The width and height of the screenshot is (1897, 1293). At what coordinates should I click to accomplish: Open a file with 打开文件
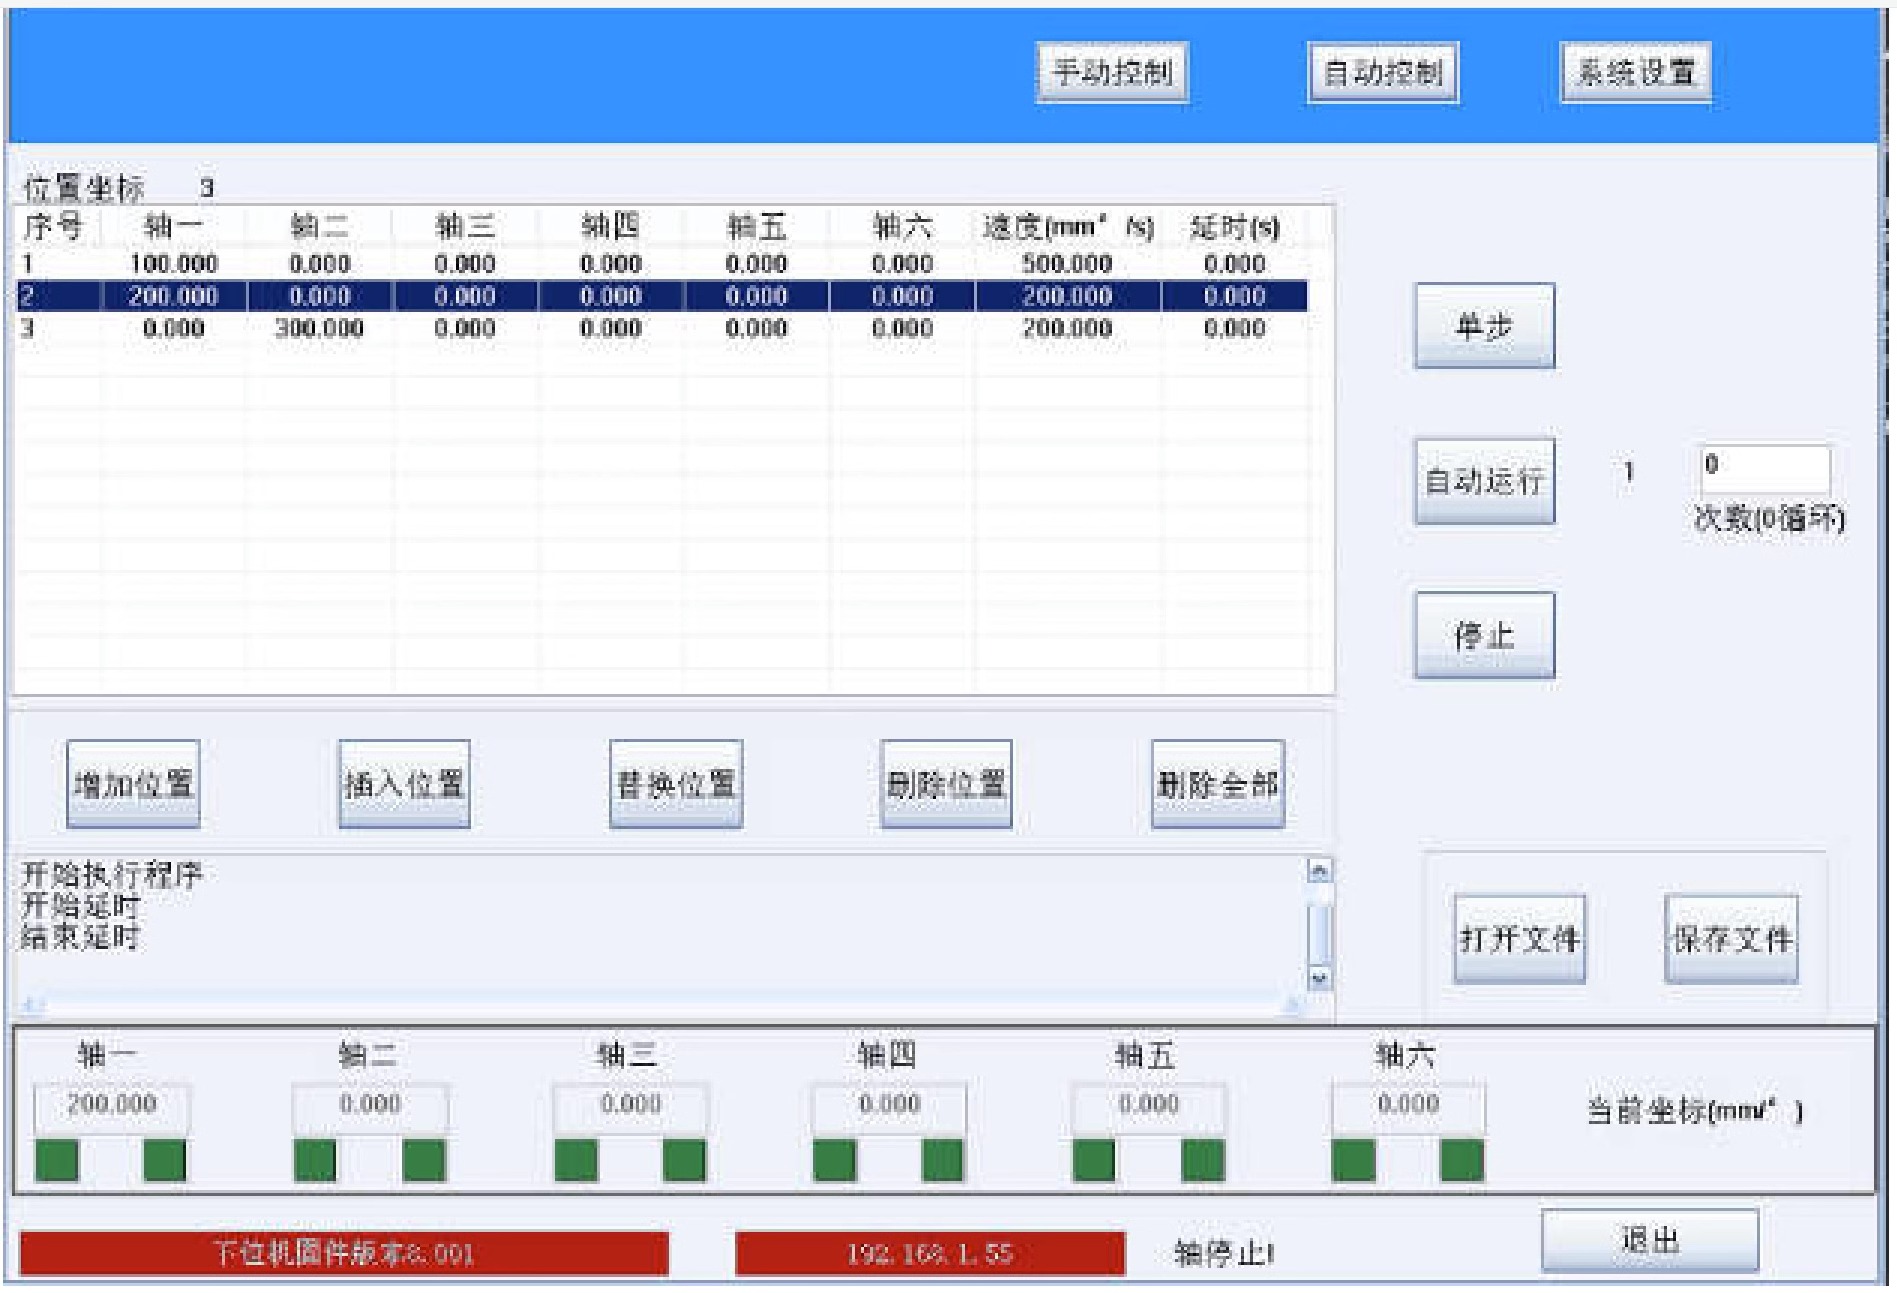click(1519, 939)
